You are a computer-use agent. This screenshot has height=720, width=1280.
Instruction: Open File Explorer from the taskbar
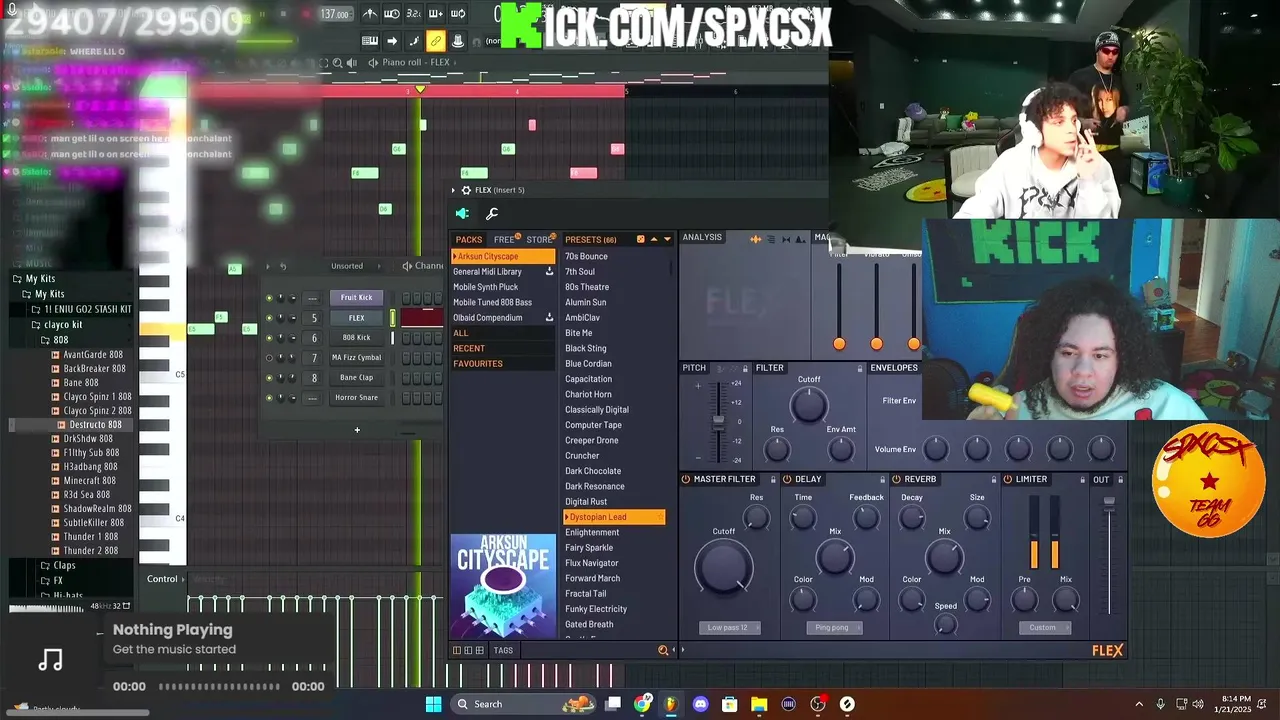tap(759, 704)
